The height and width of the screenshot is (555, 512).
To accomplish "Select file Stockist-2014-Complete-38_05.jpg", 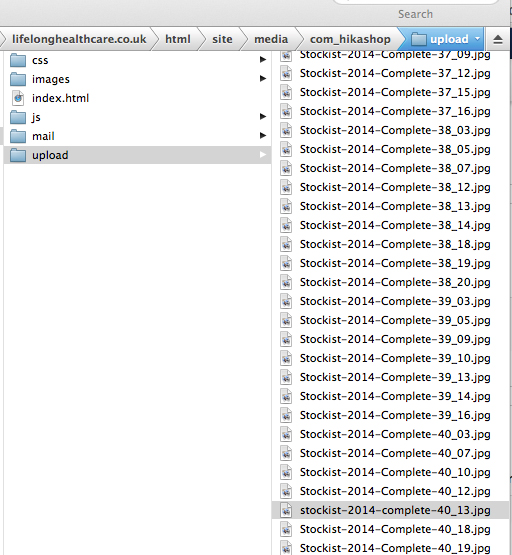I will [x=395, y=149].
